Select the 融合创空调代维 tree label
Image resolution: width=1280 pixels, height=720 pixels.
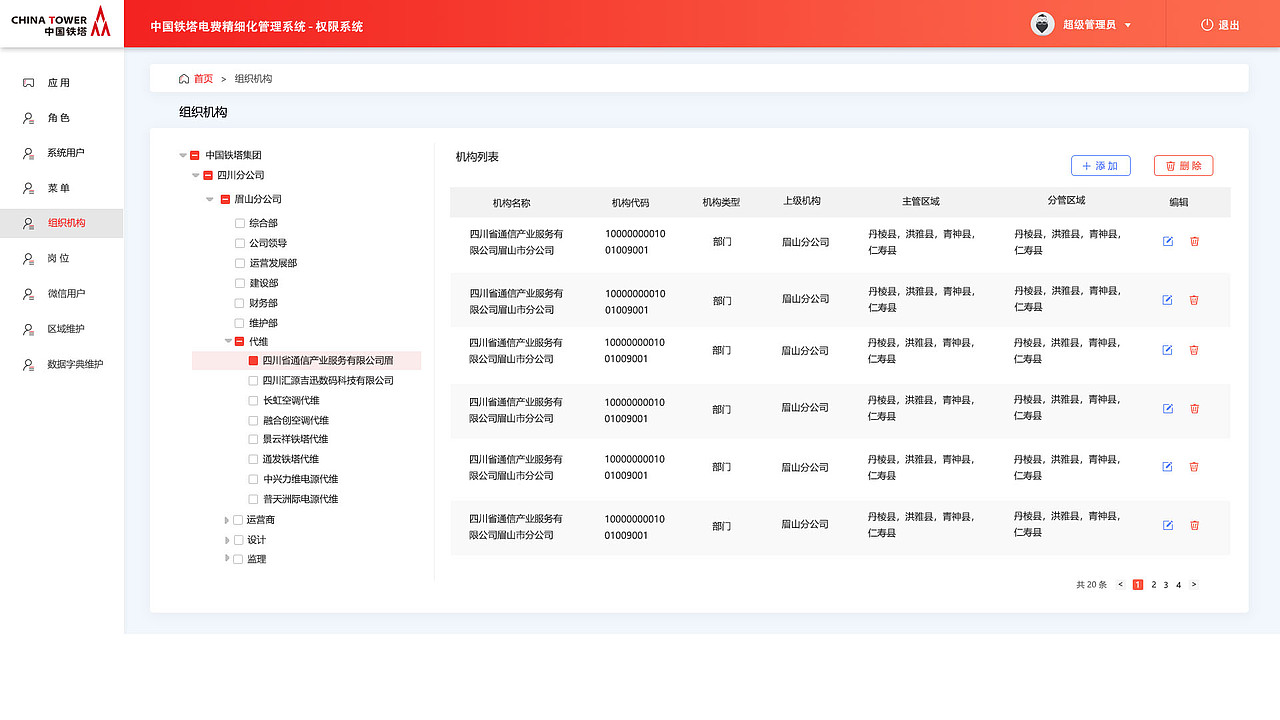pyautogui.click(x=296, y=420)
